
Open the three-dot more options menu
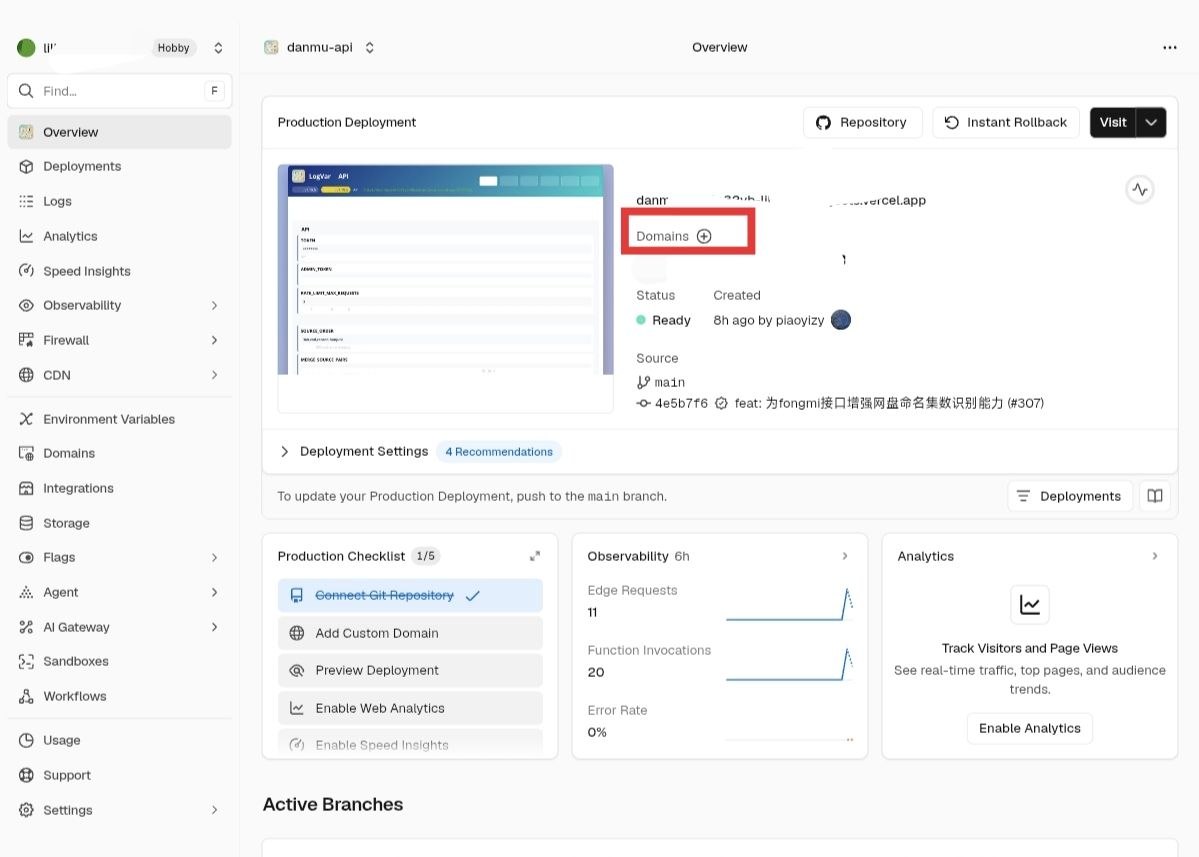1169,47
